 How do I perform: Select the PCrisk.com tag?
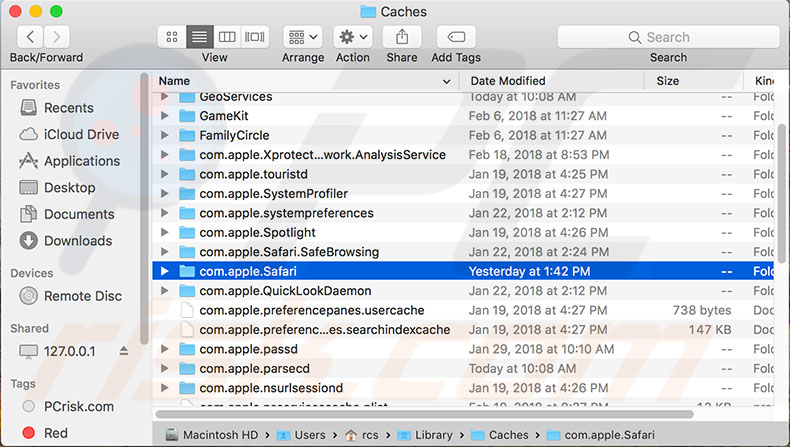click(69, 407)
